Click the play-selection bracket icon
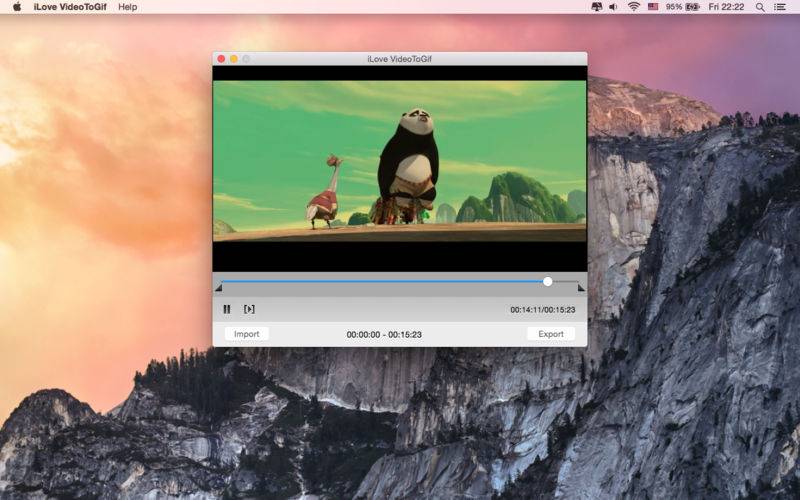The image size is (800, 500). (249, 309)
